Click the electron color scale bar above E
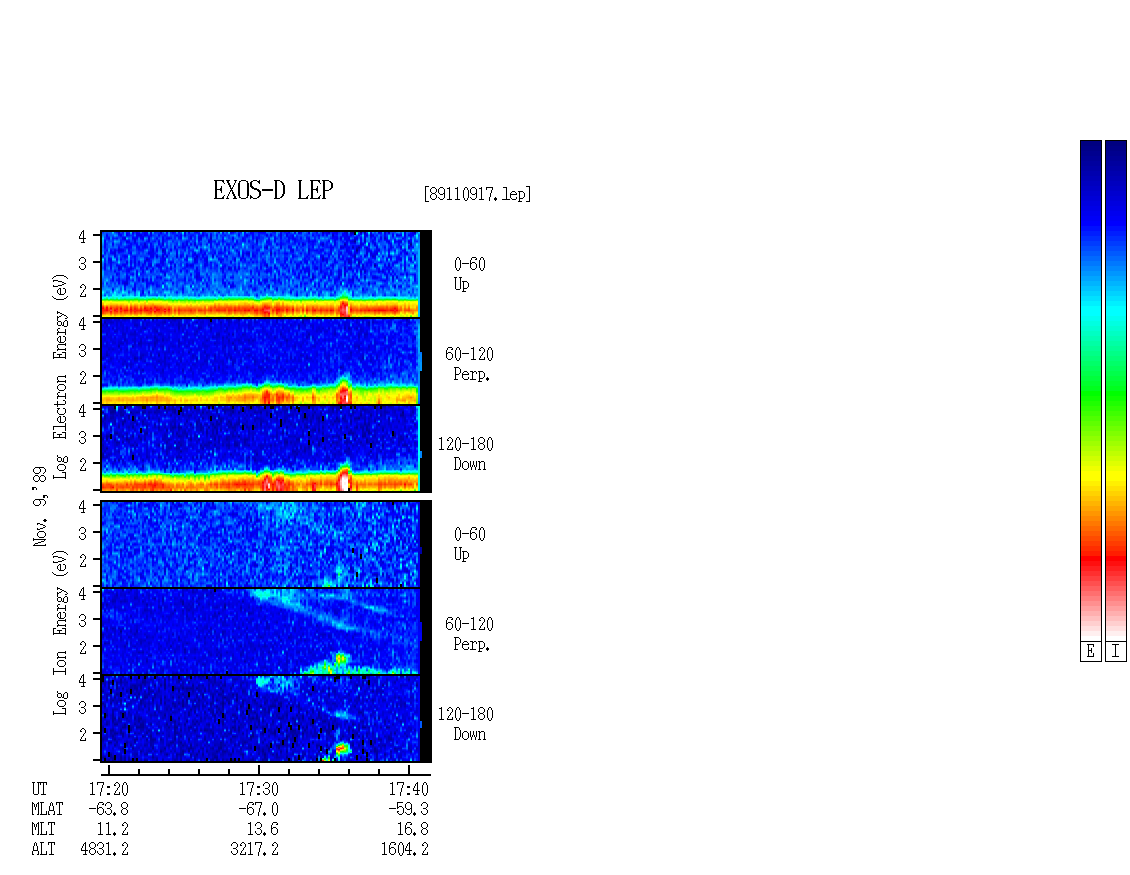Screen dimensions: 1130x875 coord(1090,390)
